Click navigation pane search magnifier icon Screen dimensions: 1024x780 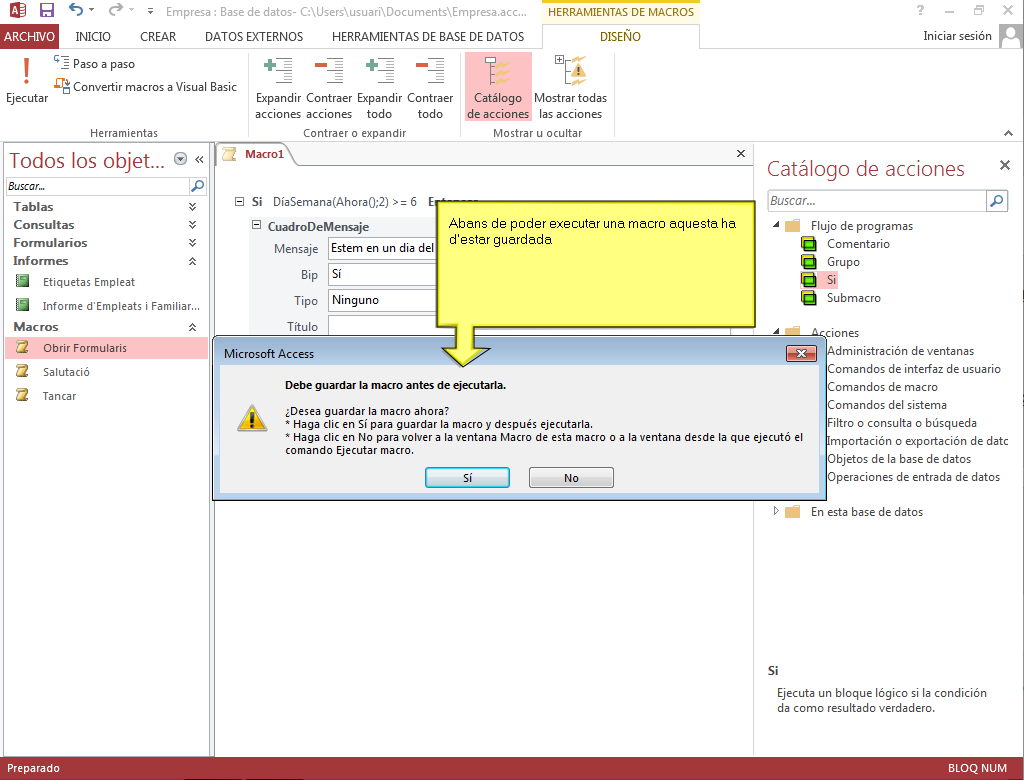click(x=197, y=186)
